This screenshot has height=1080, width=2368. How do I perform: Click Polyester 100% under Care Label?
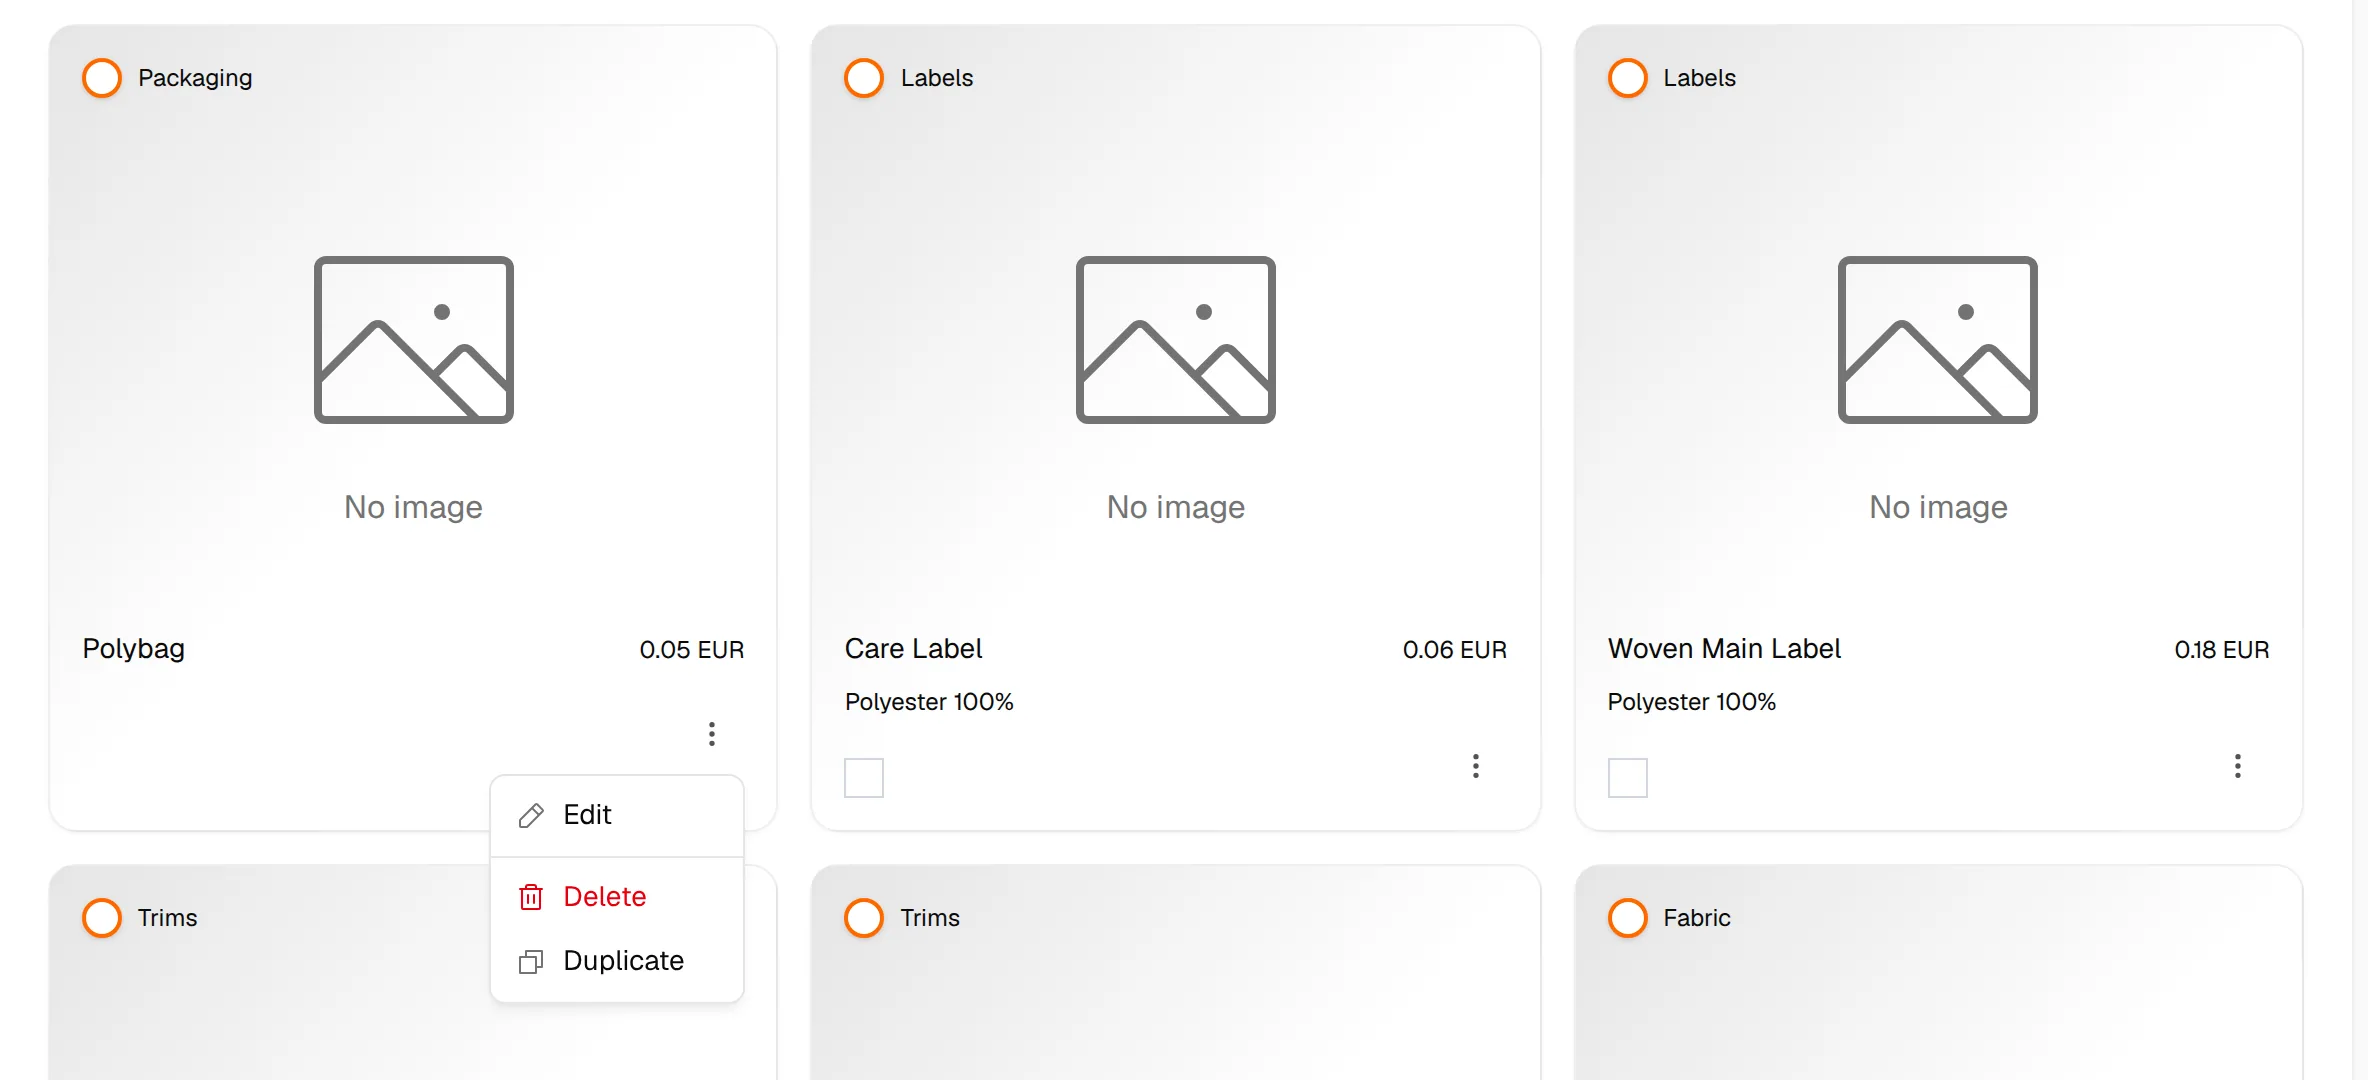click(x=929, y=702)
